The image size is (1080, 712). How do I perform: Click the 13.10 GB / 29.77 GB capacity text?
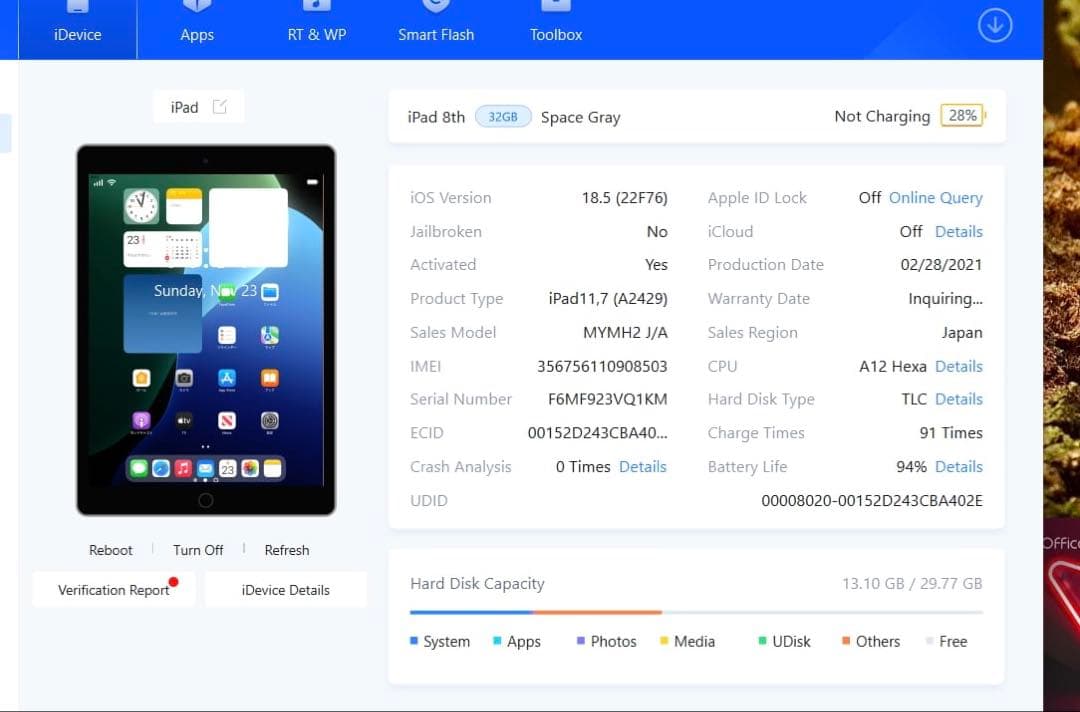coord(912,584)
